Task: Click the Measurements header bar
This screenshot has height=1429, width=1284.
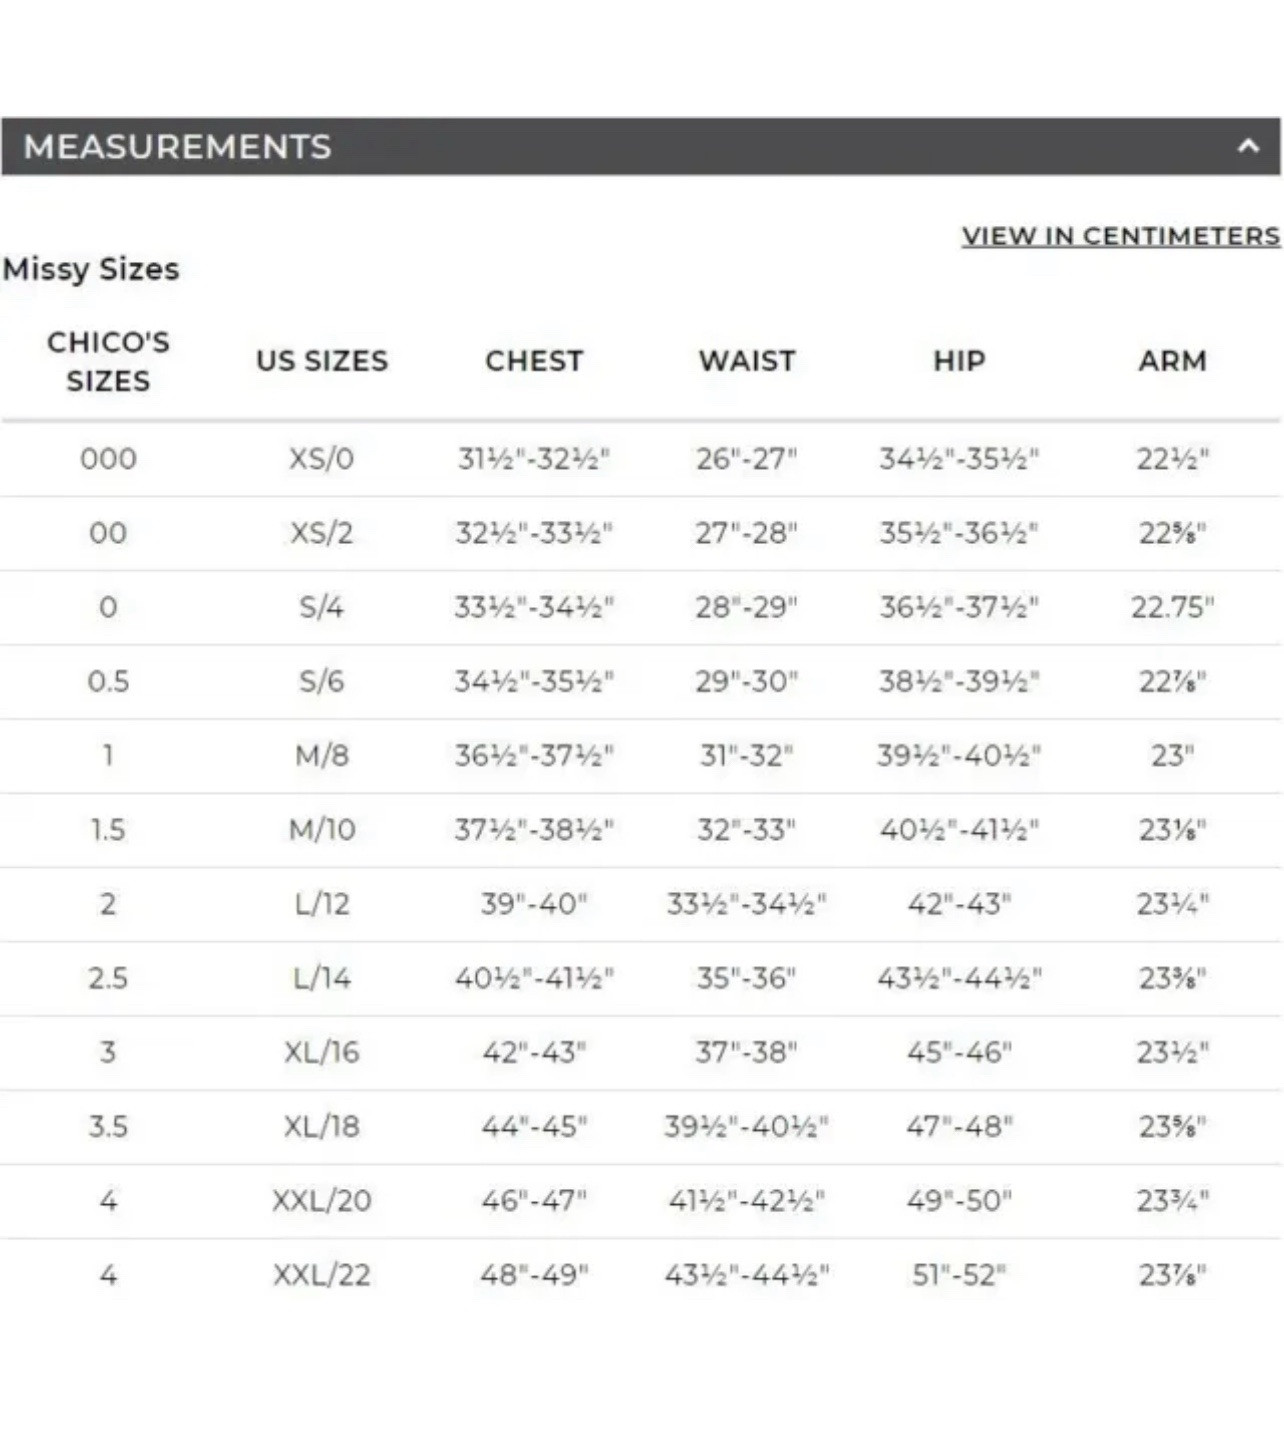Action: [x=641, y=146]
